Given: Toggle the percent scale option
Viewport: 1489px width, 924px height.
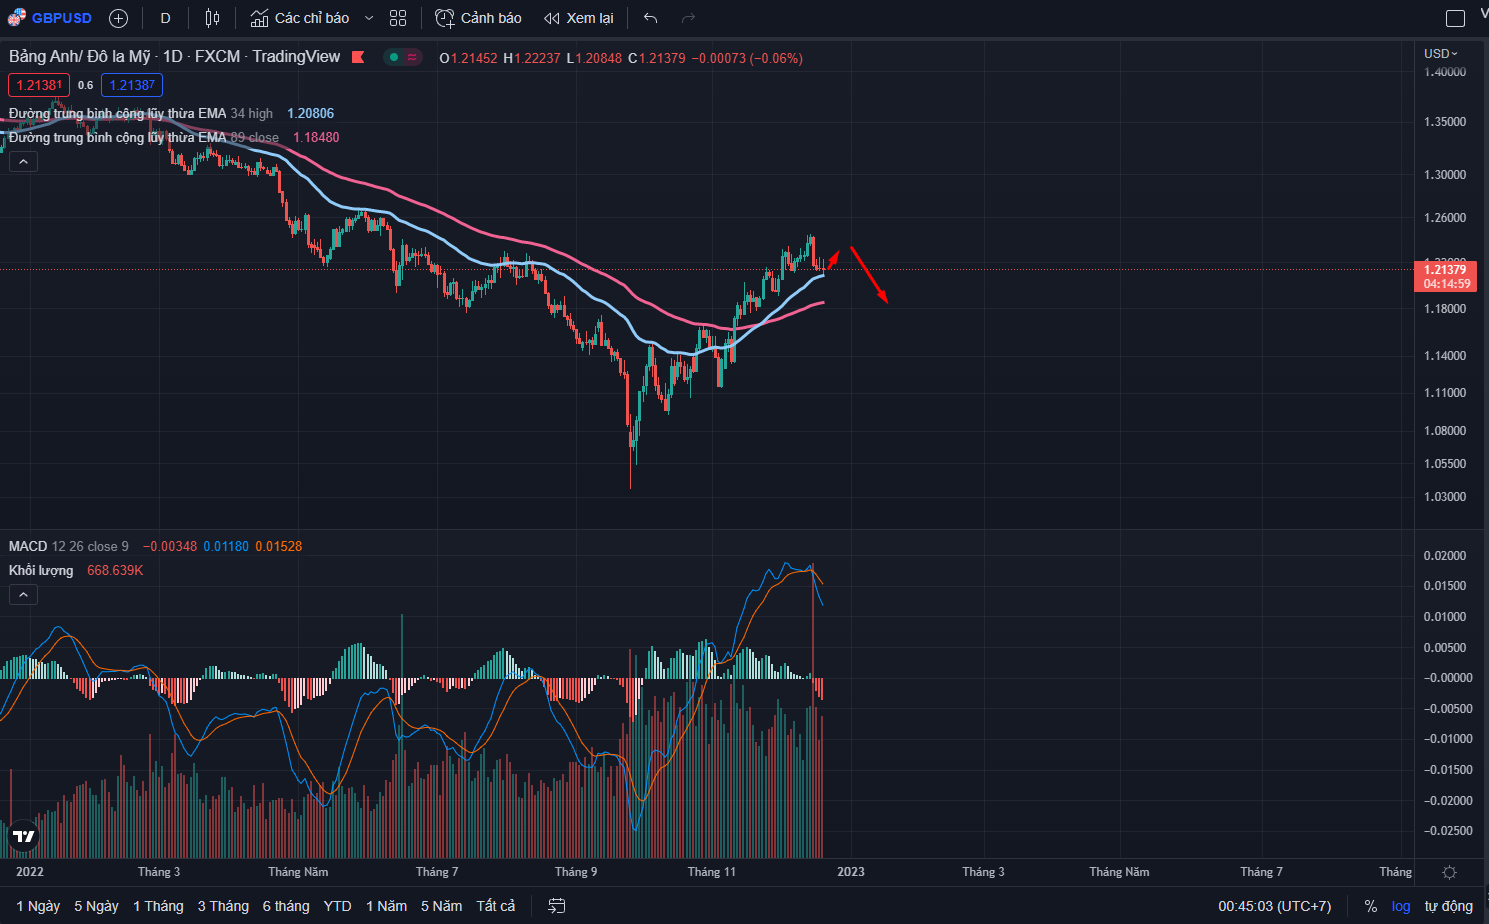Looking at the screenshot, I should [1370, 906].
